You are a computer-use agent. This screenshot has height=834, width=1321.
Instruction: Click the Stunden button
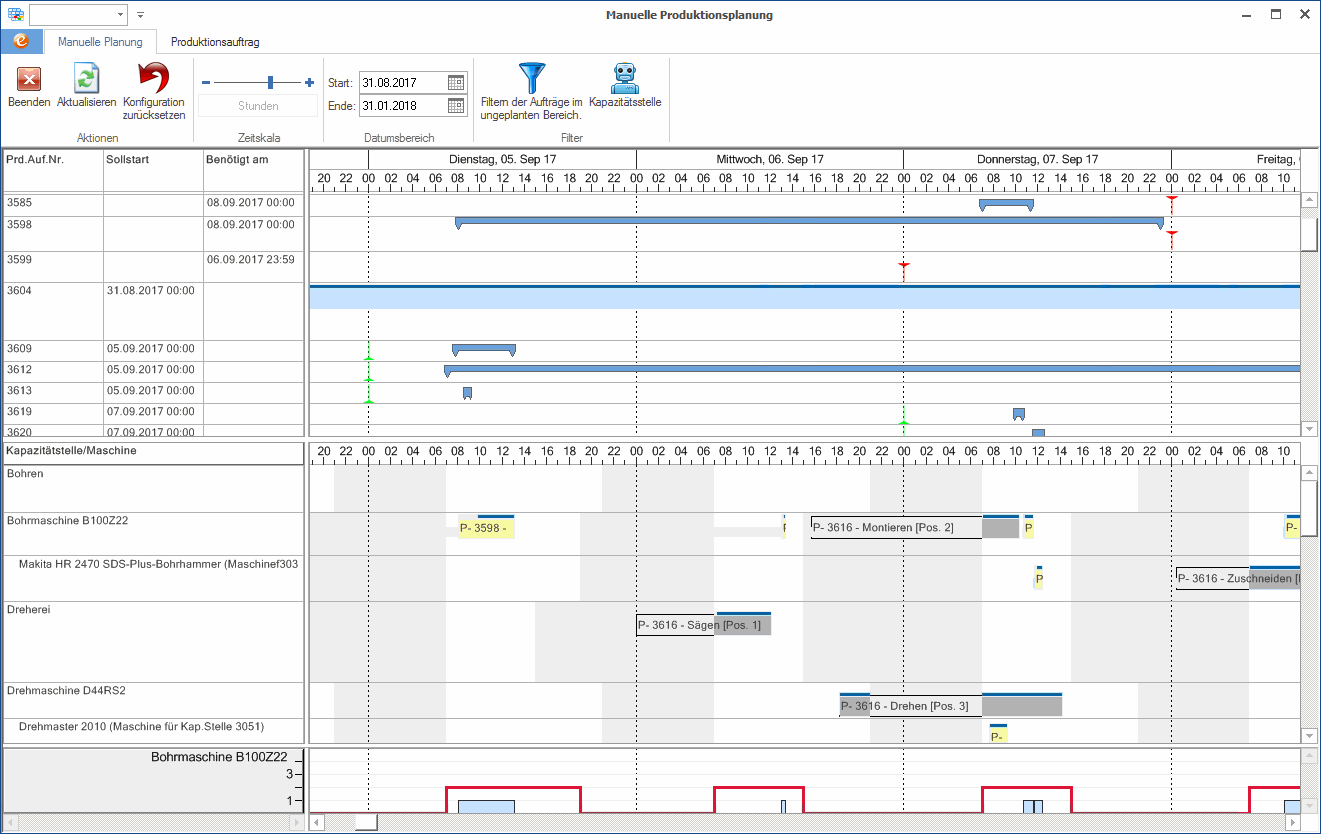tap(258, 106)
